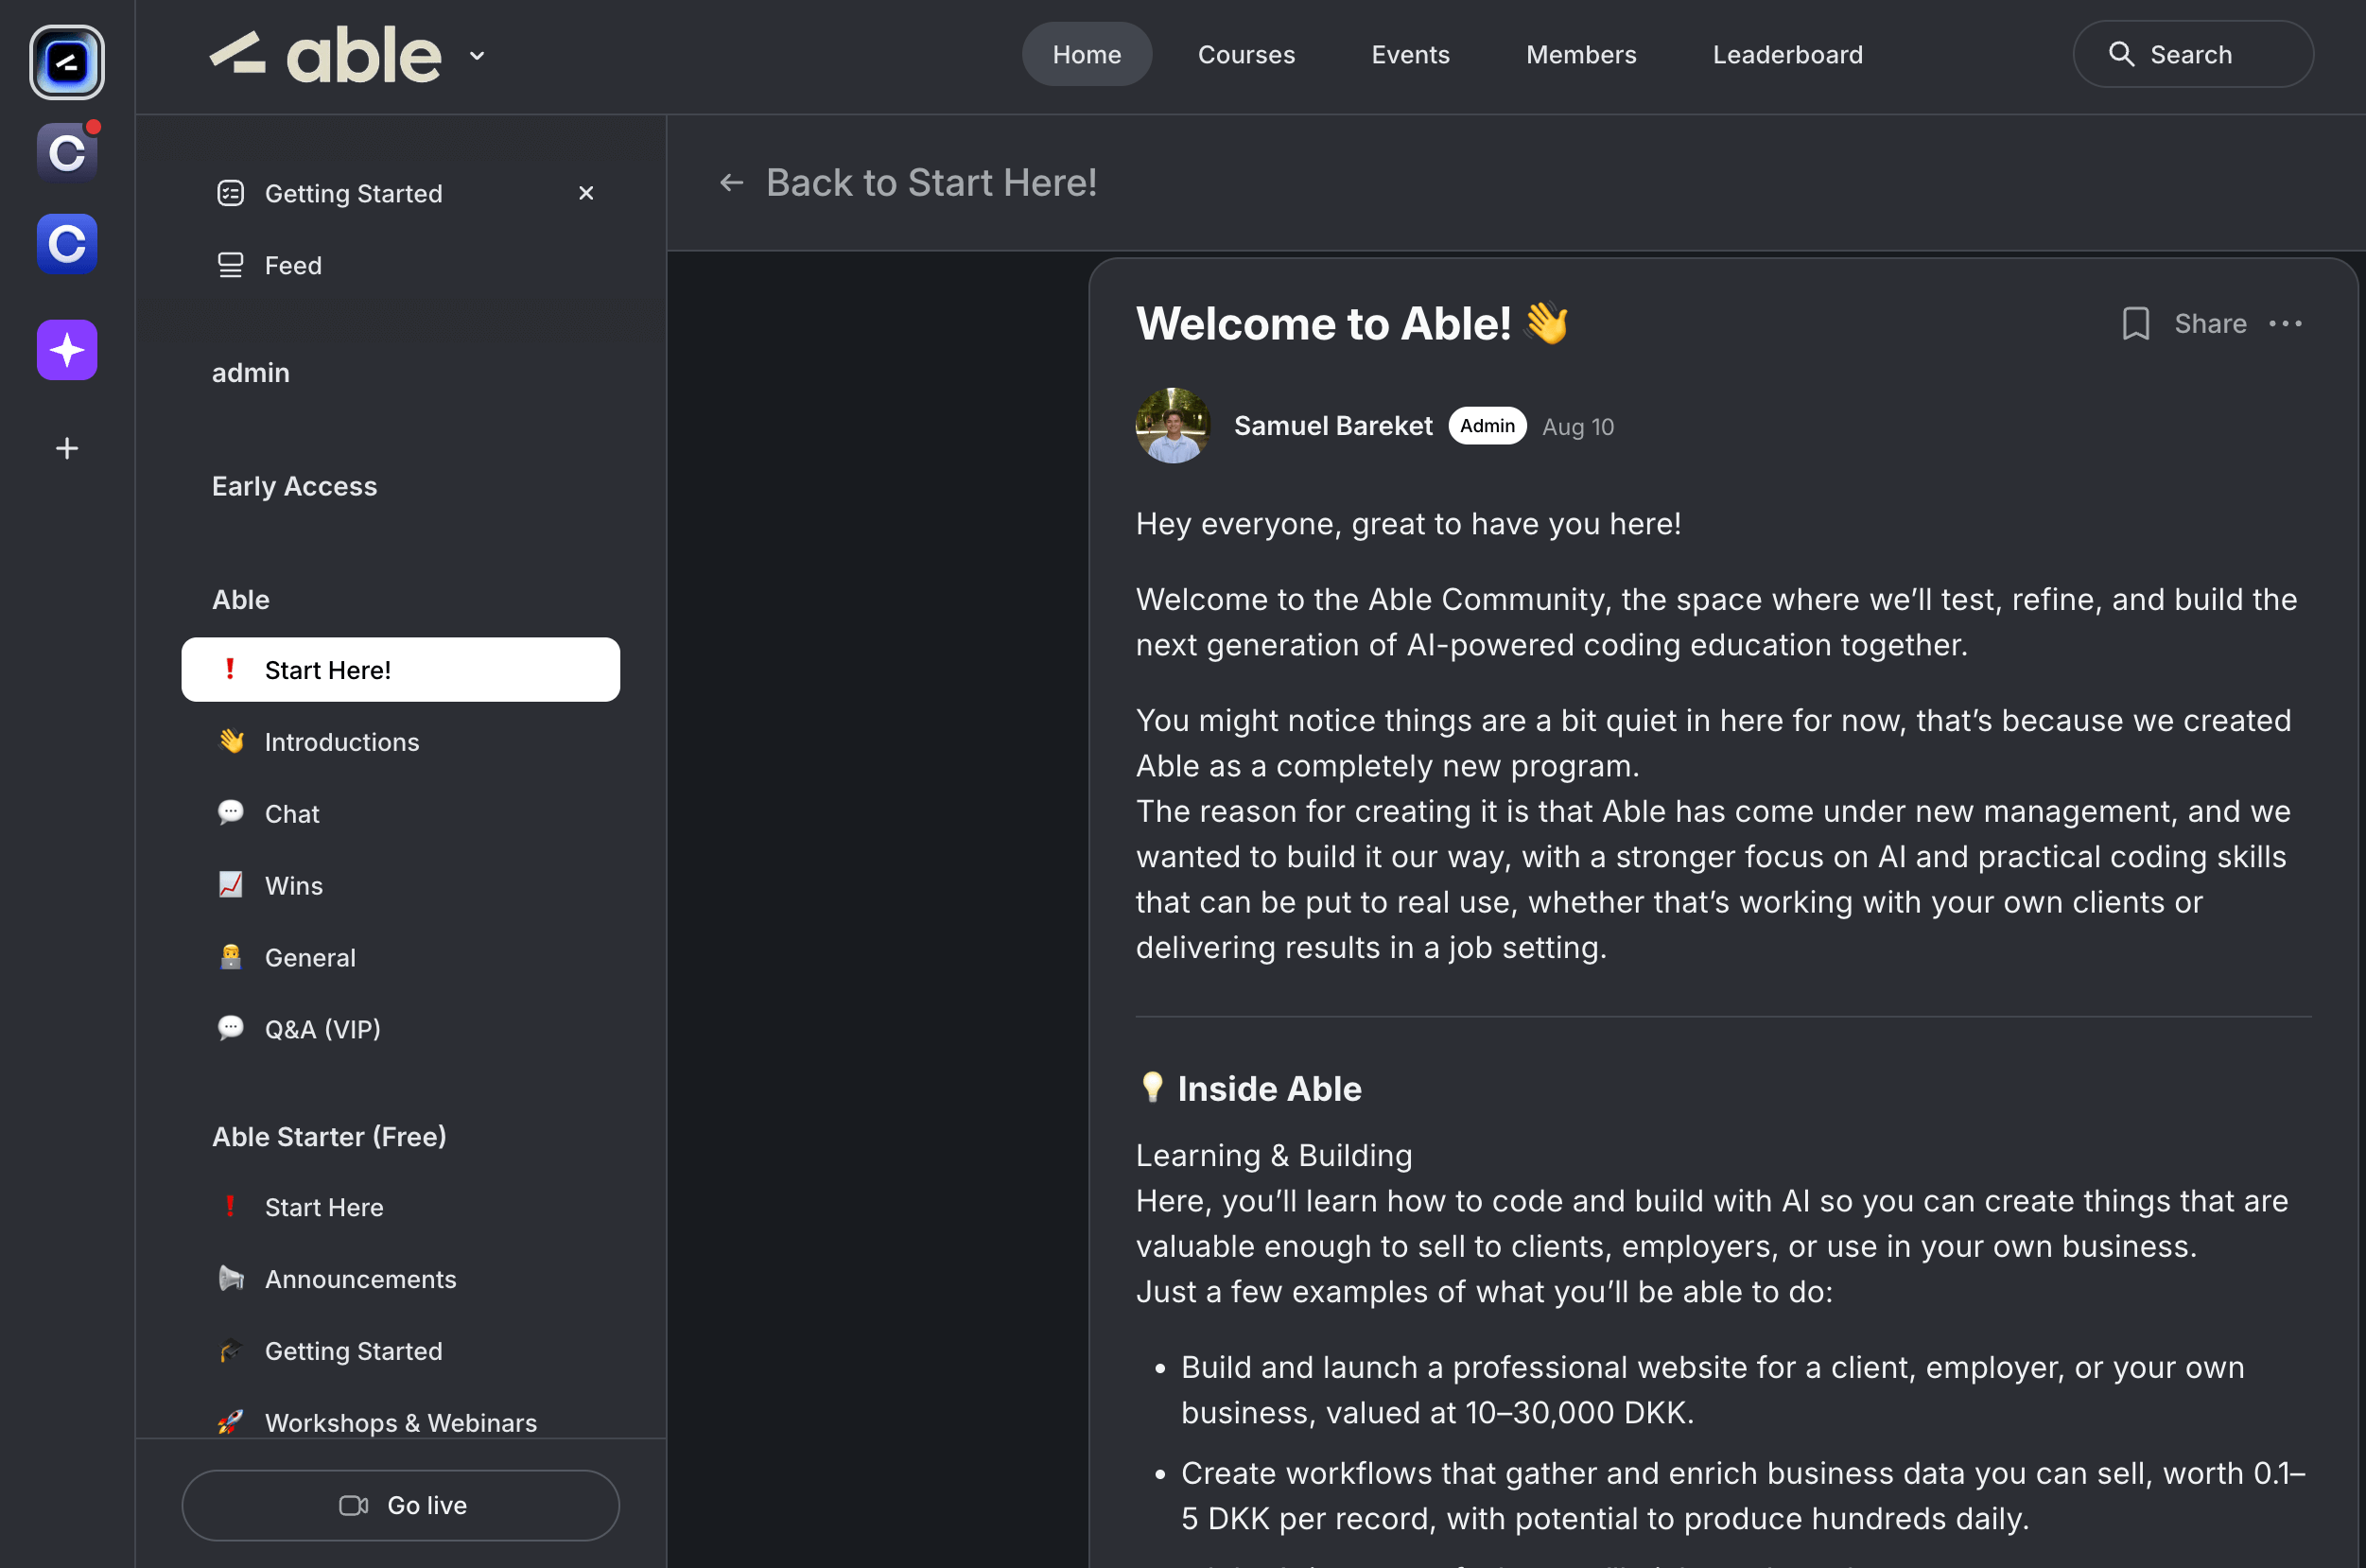The height and width of the screenshot is (1568, 2366).
Task: Open the community icon with red notification dot
Action: (x=67, y=153)
